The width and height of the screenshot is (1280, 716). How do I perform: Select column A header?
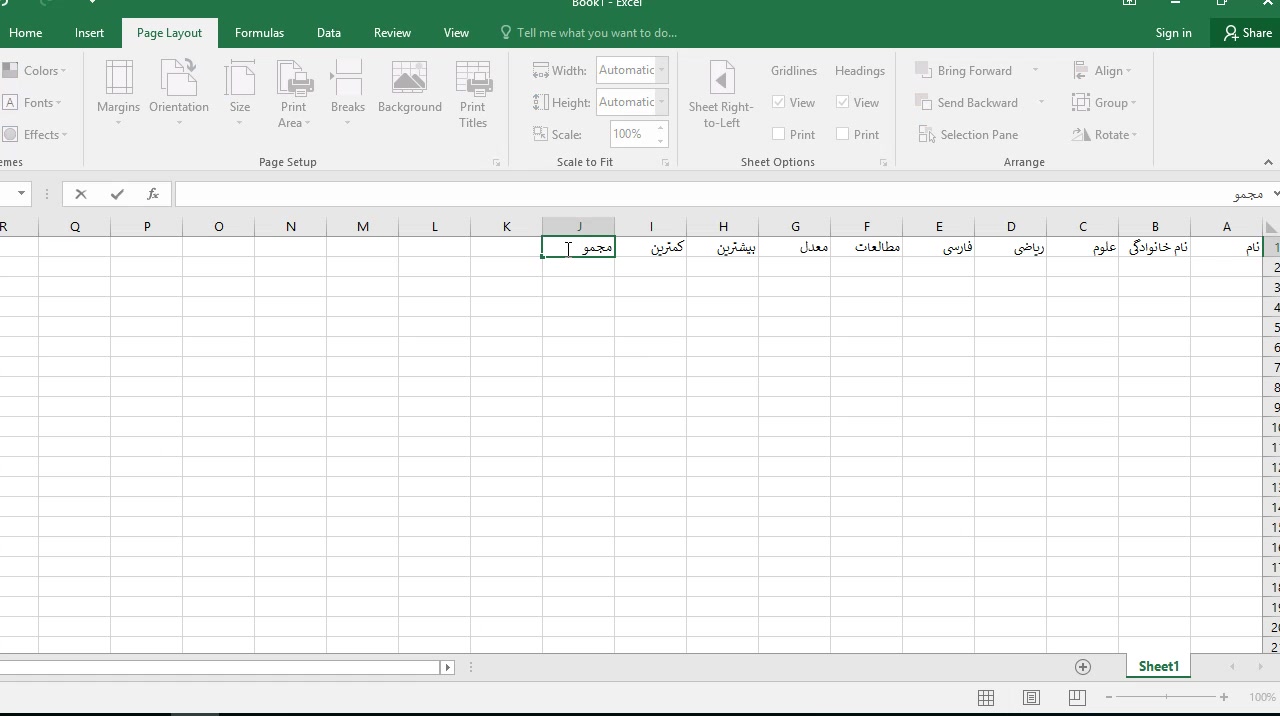point(1227,227)
